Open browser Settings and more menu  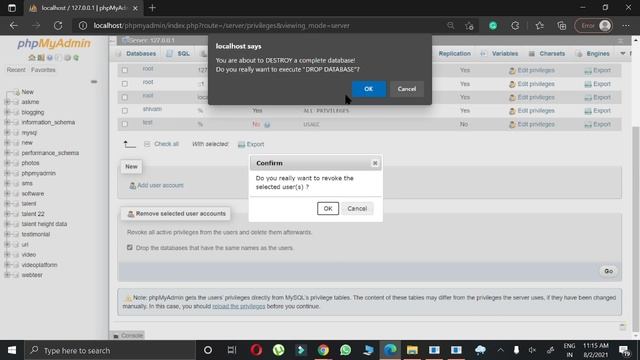625,25
